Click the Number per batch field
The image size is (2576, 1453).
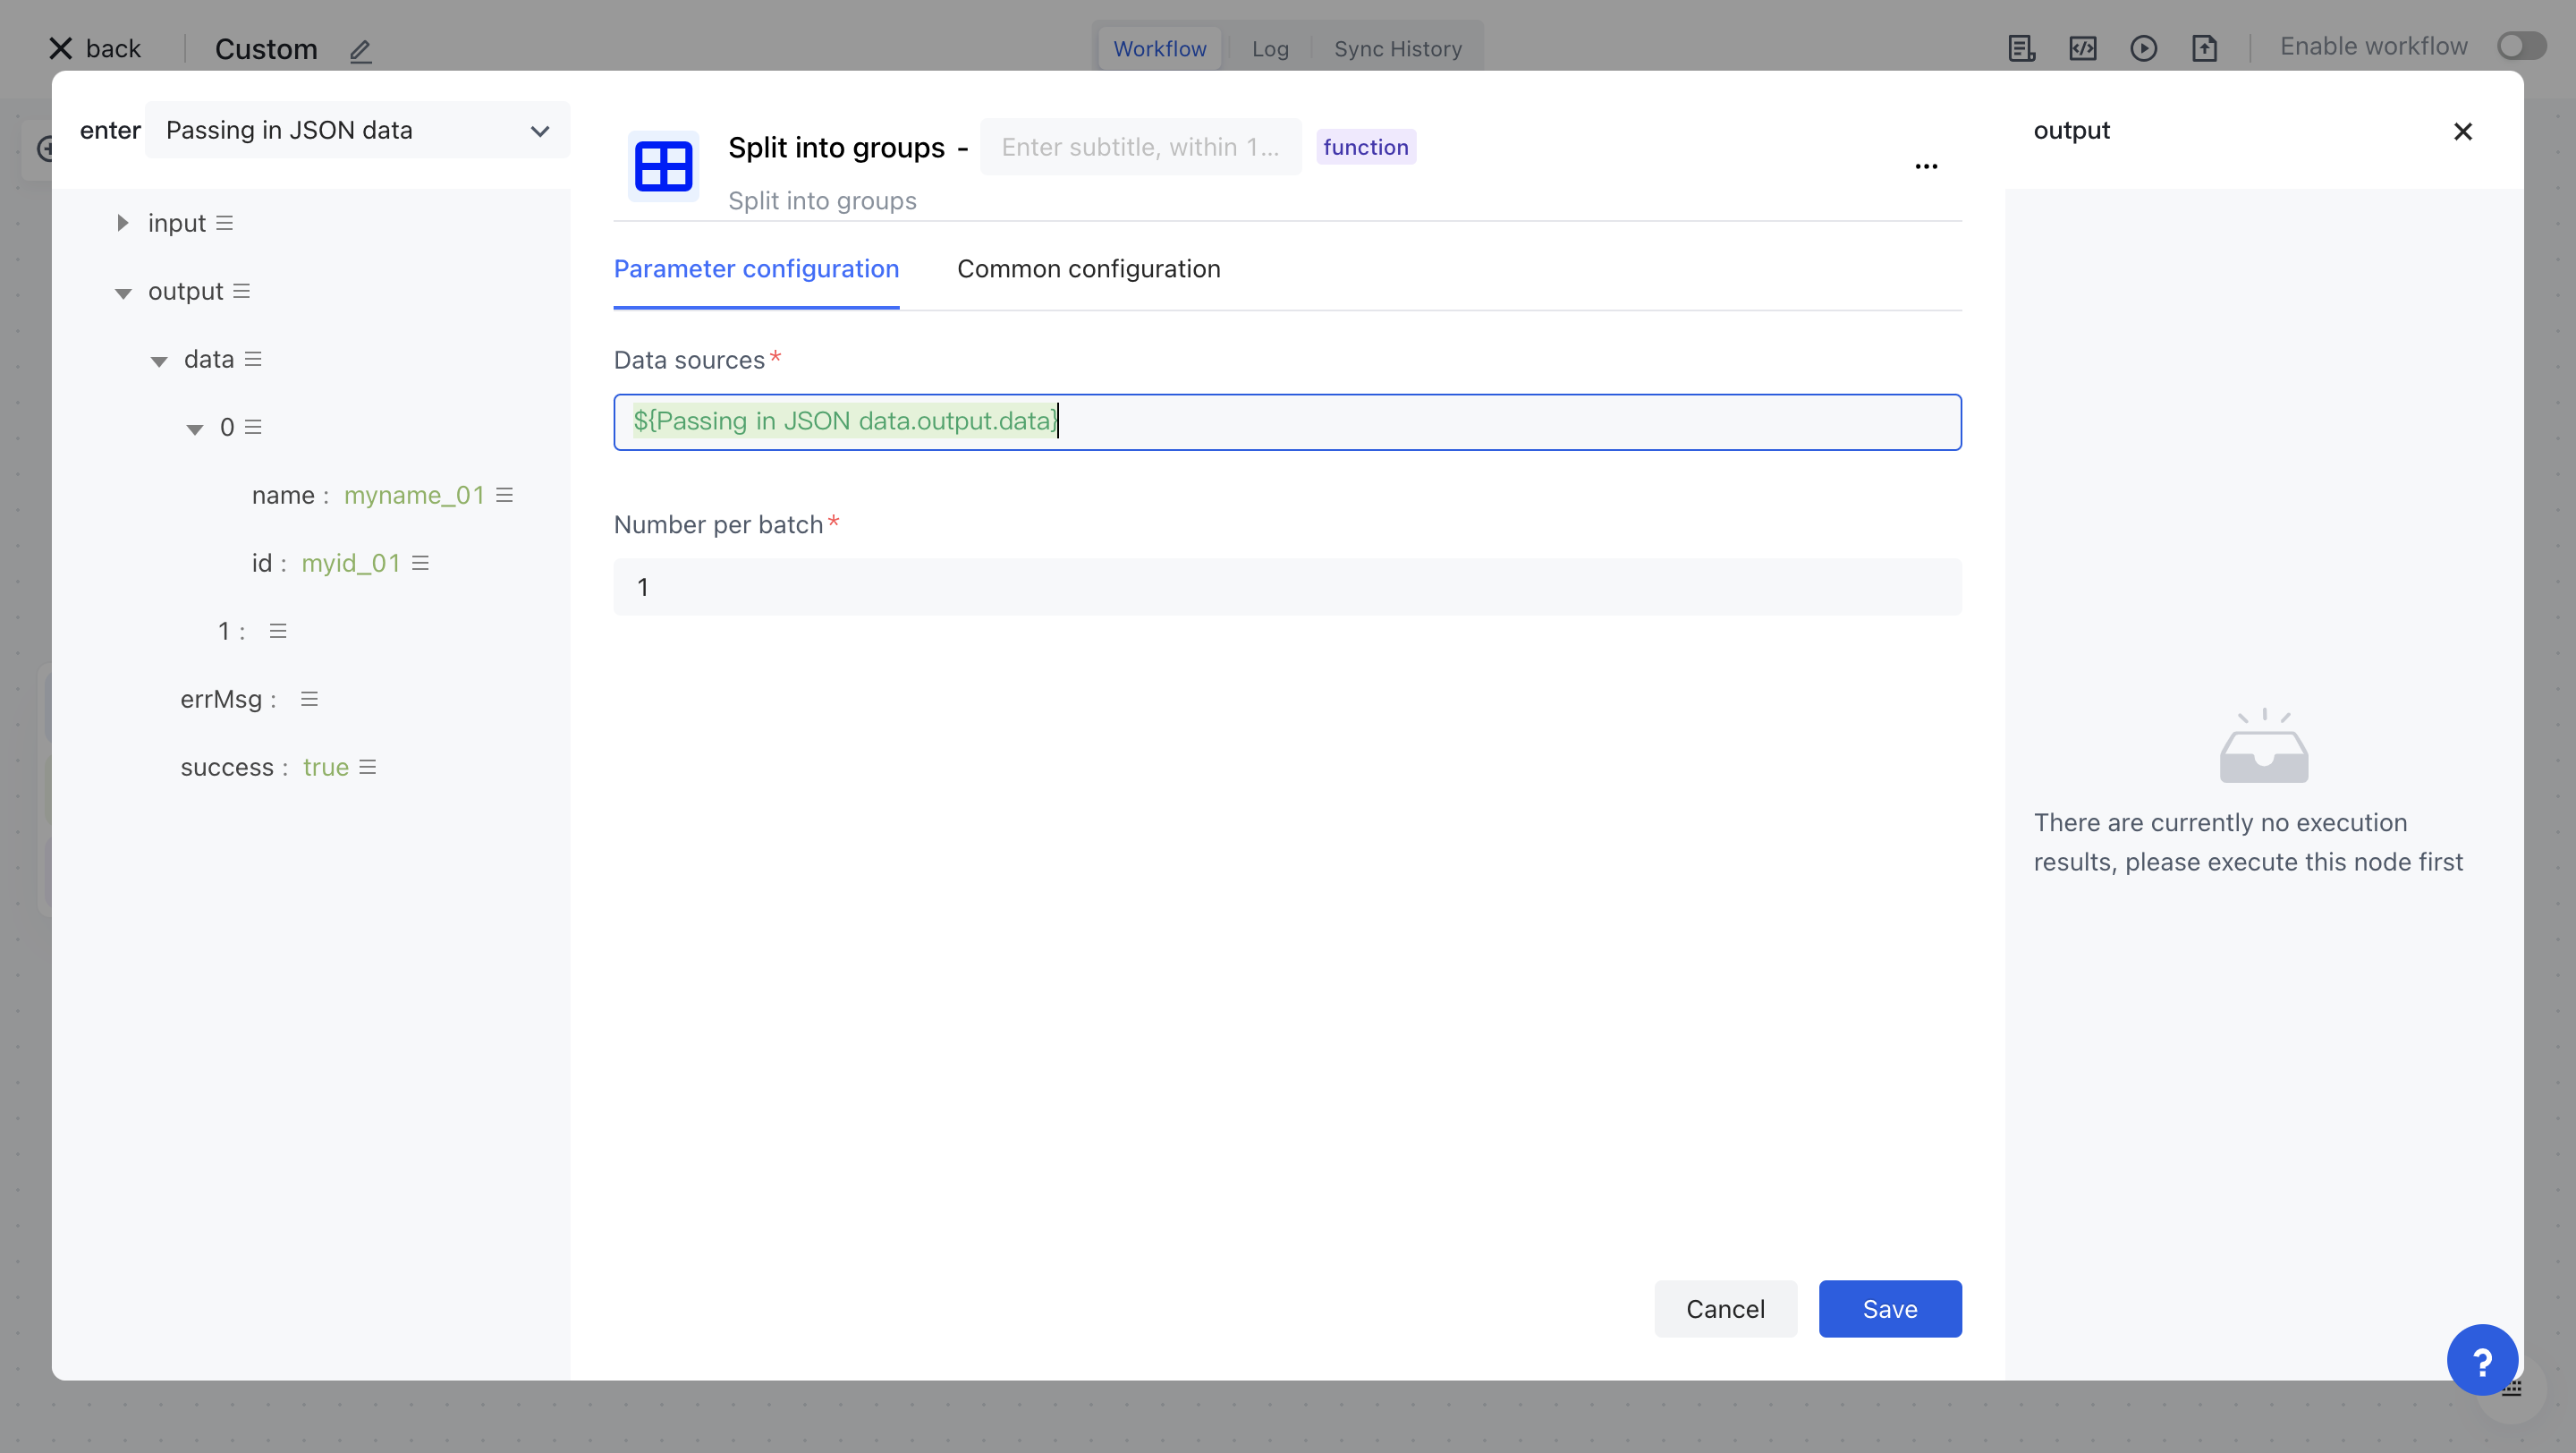click(x=1287, y=587)
